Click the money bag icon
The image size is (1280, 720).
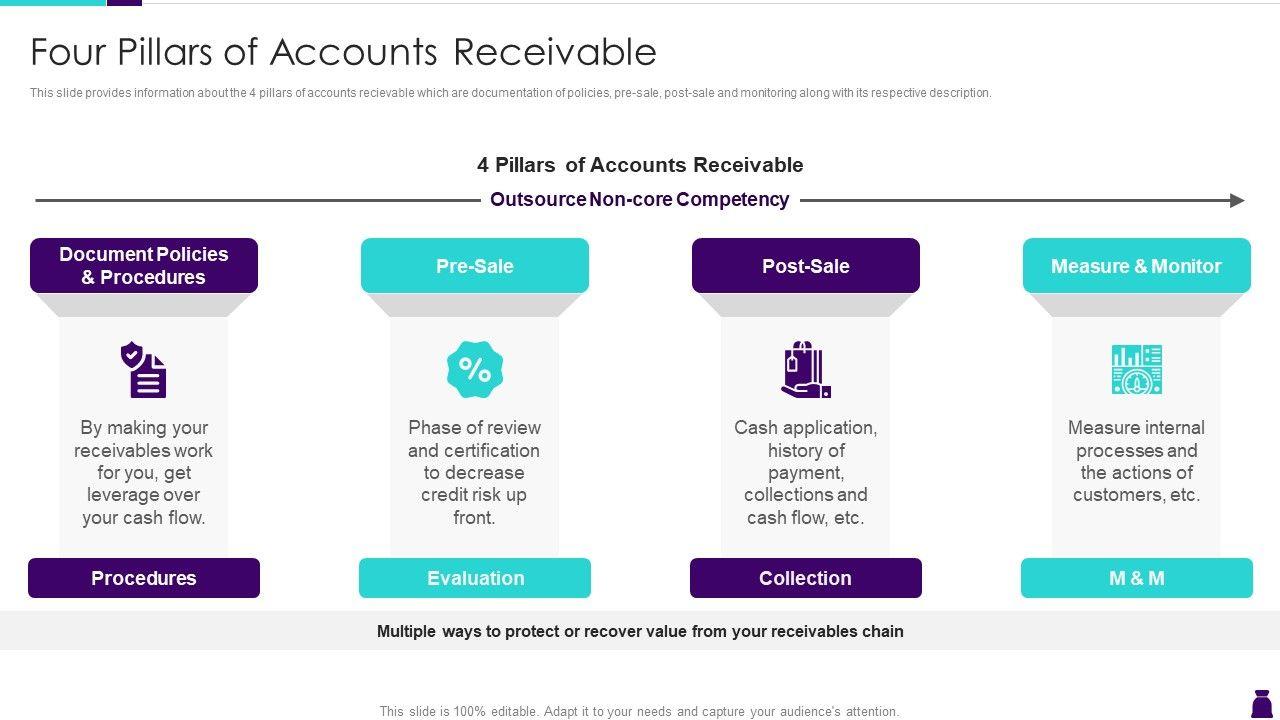click(1261, 703)
